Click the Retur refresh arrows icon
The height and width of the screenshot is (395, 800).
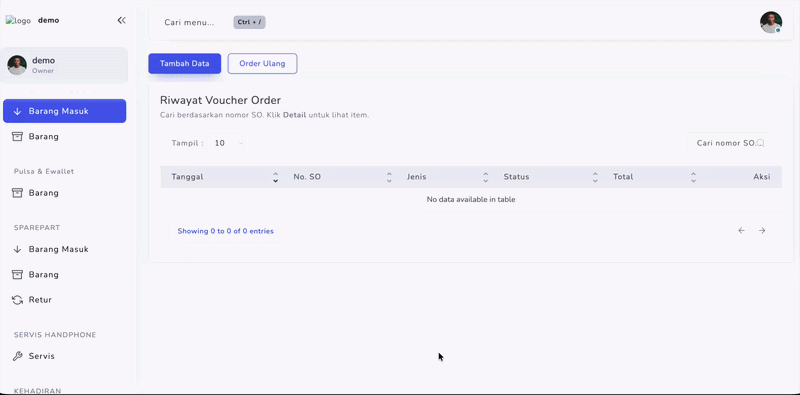[x=17, y=300]
